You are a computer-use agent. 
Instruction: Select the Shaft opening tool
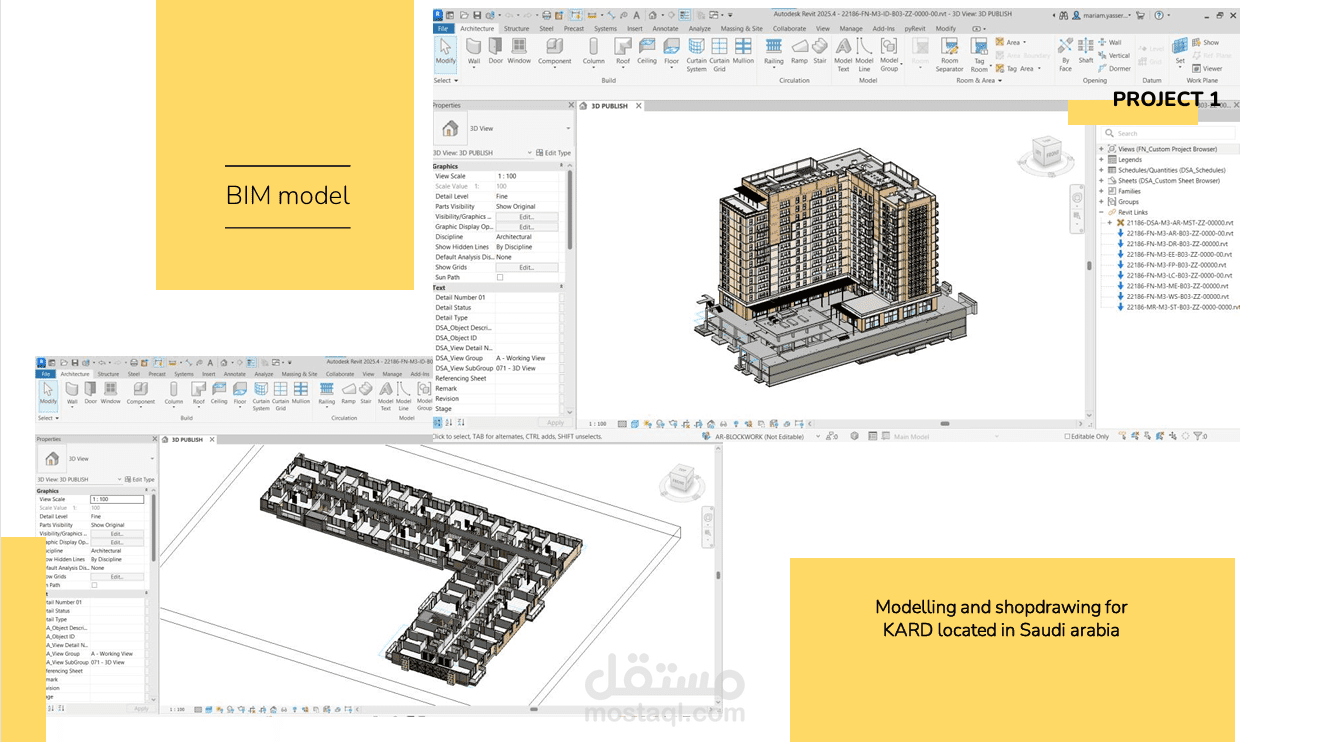coord(1086,50)
